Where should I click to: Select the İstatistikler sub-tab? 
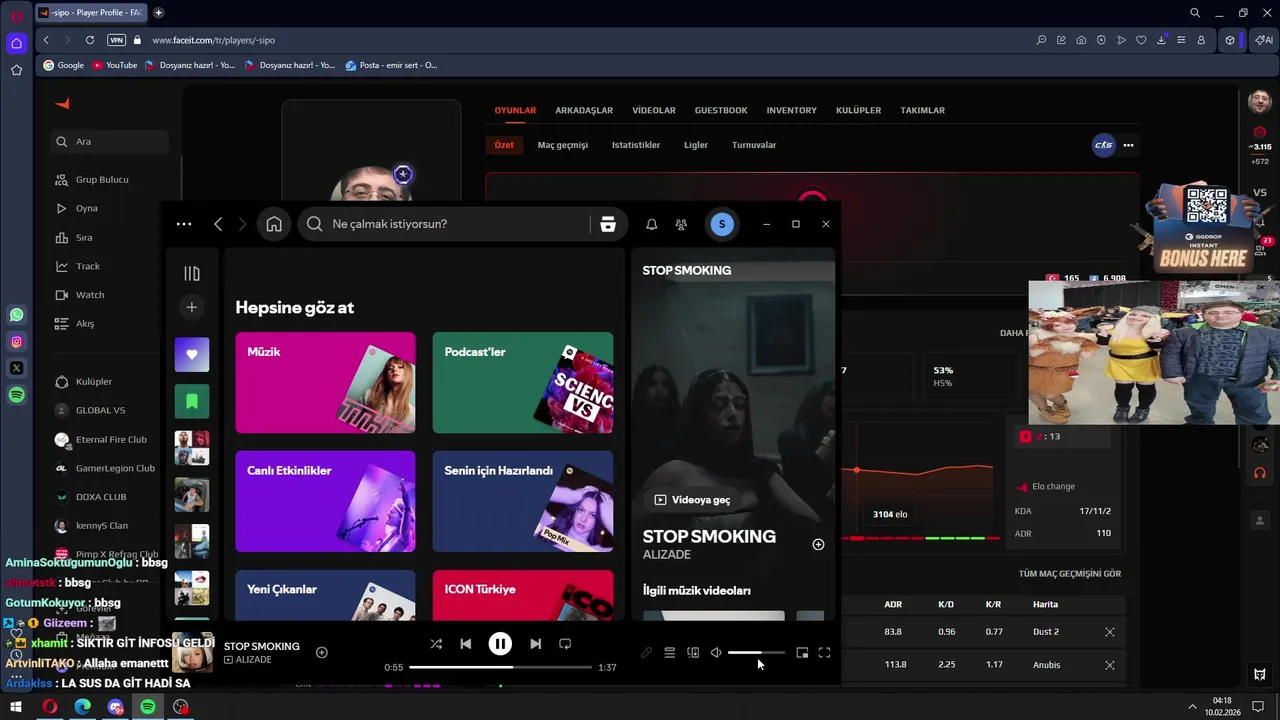coord(636,145)
